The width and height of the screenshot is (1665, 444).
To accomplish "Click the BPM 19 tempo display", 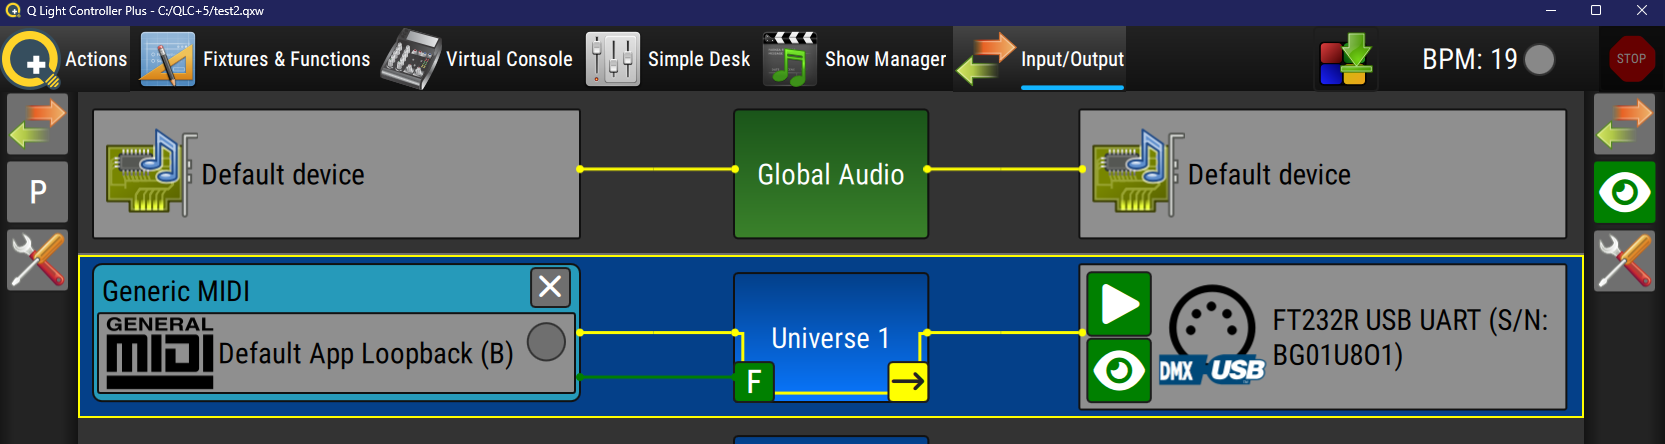I will tap(1469, 59).
